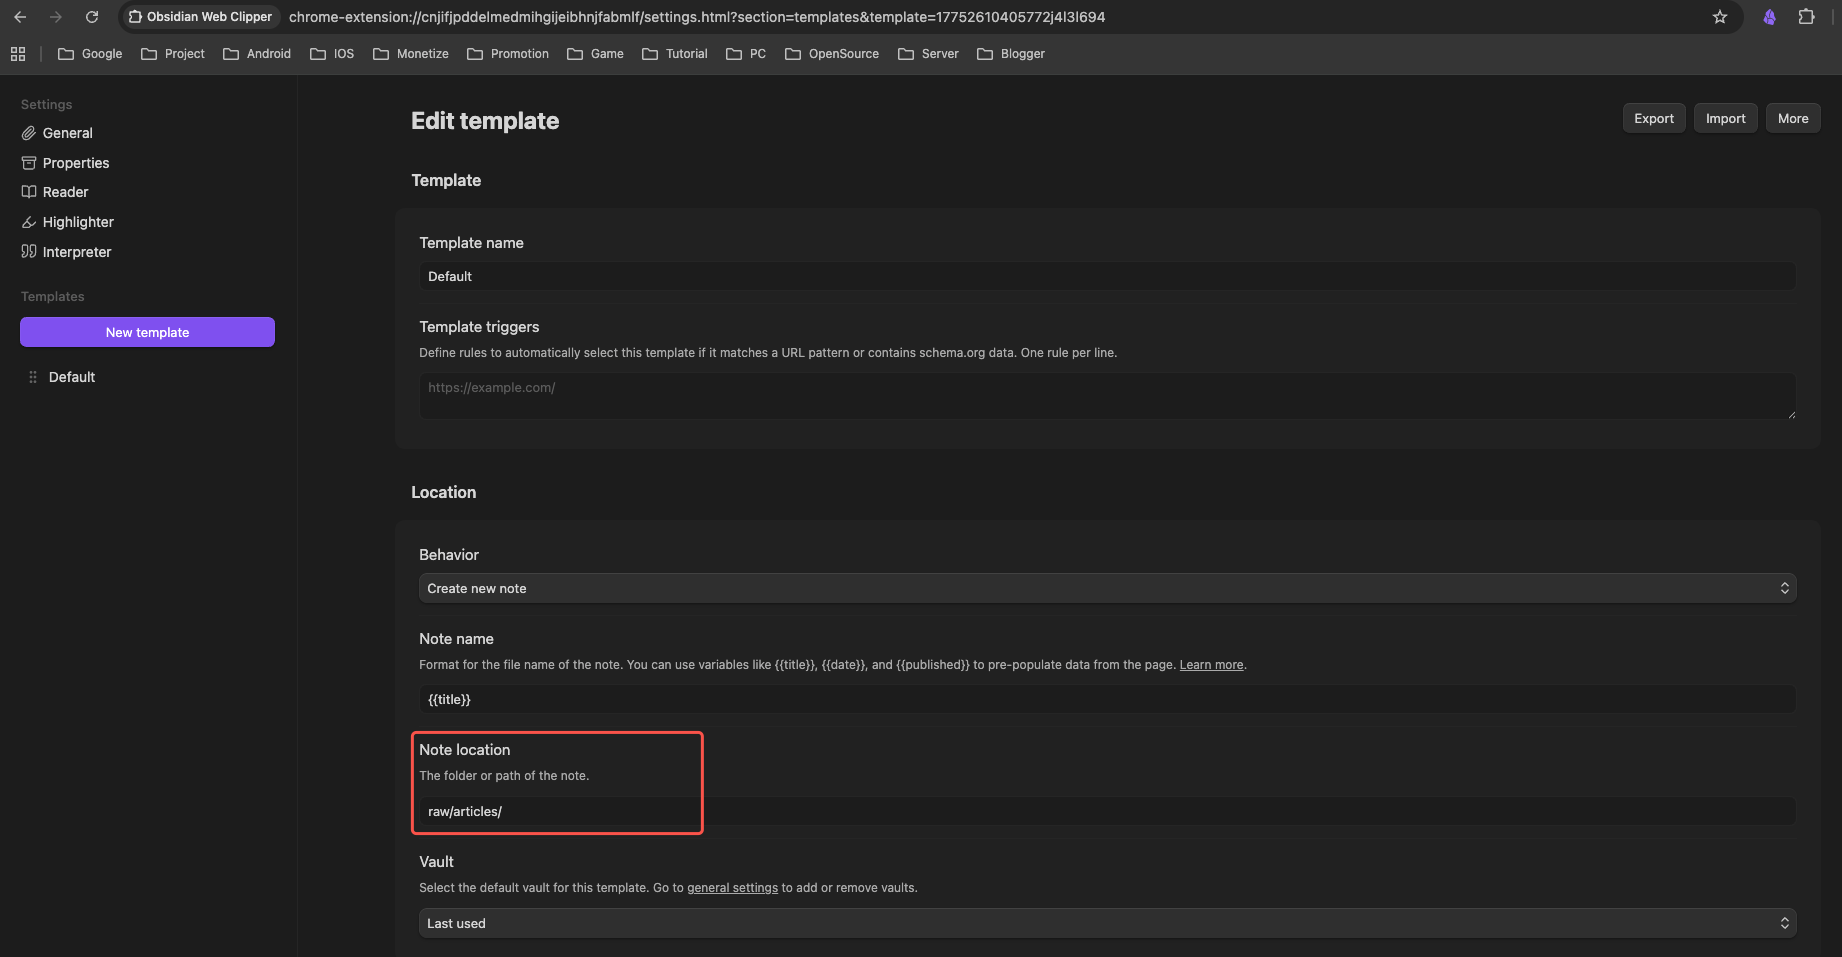Viewport: 1842px width, 957px height.
Task: Grab the drag handle beside Default template
Action: pyautogui.click(x=33, y=377)
